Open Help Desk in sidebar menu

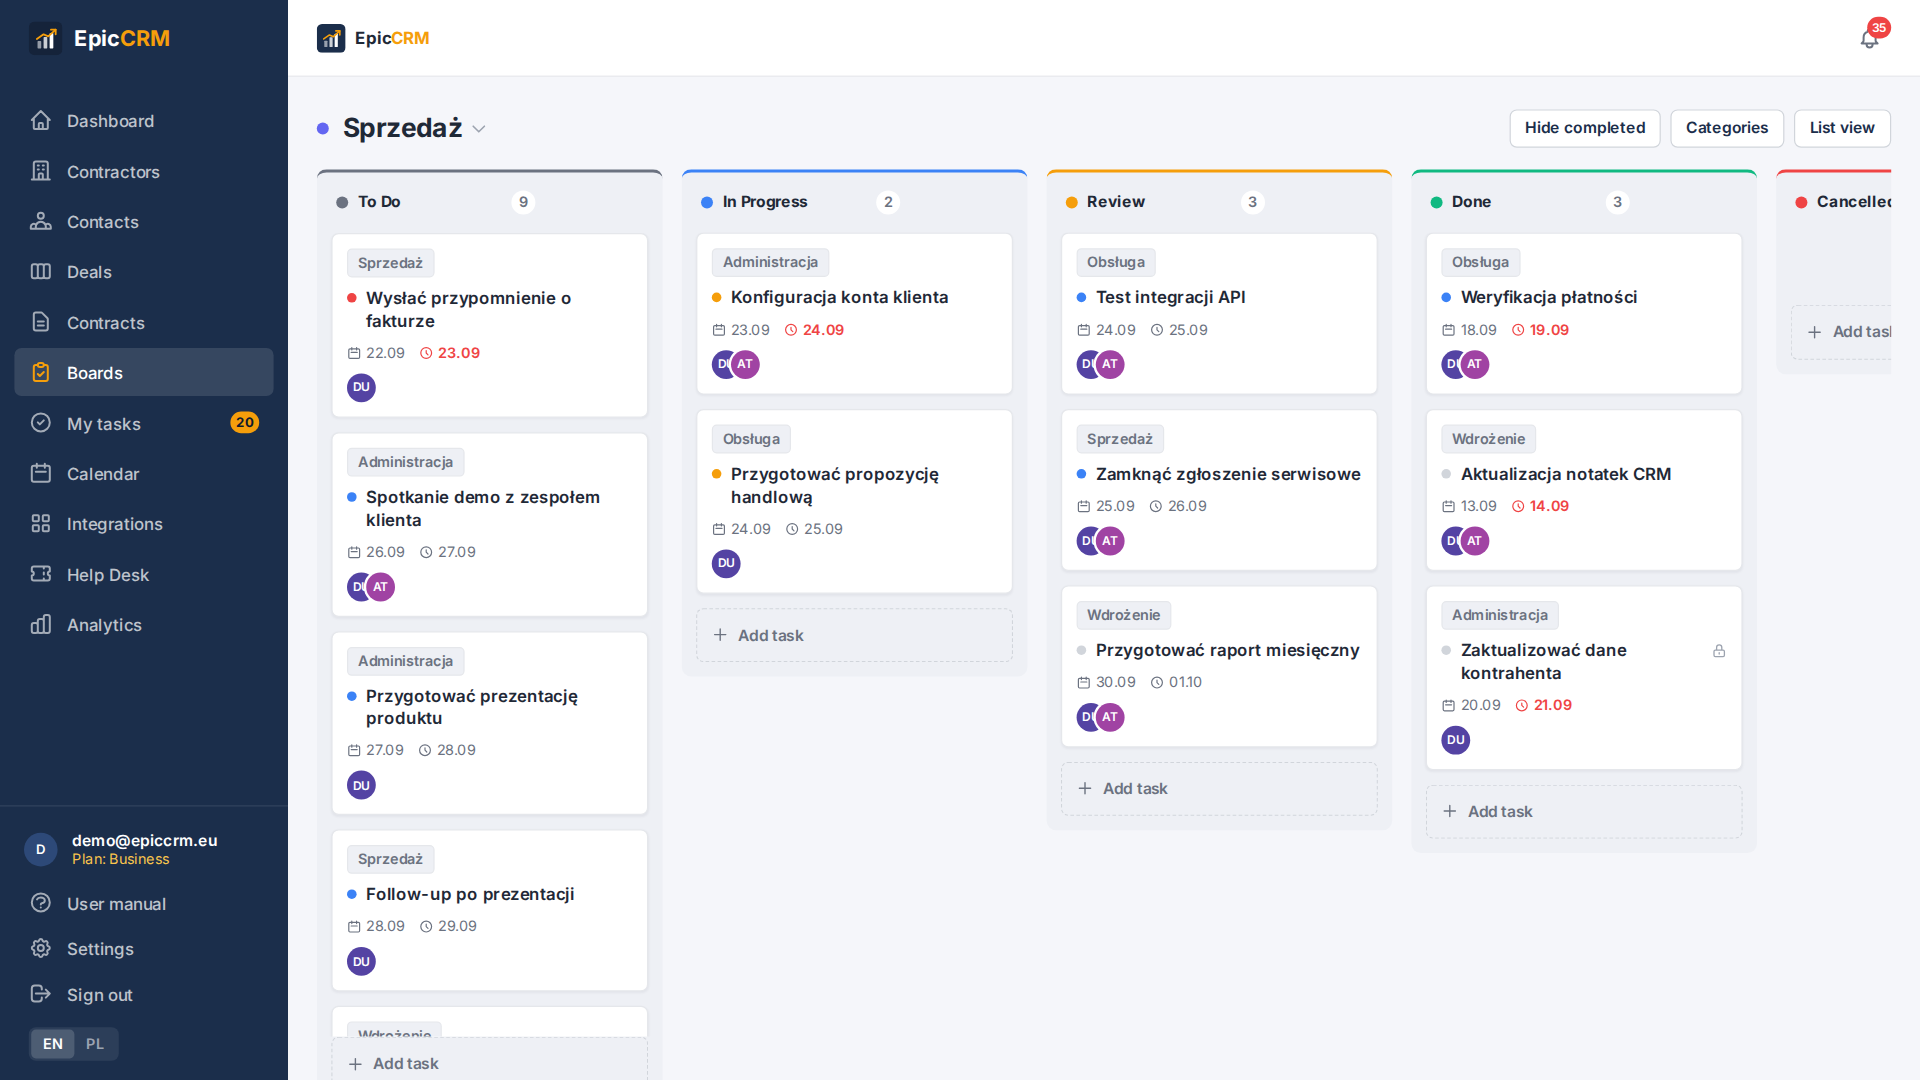(x=144, y=574)
